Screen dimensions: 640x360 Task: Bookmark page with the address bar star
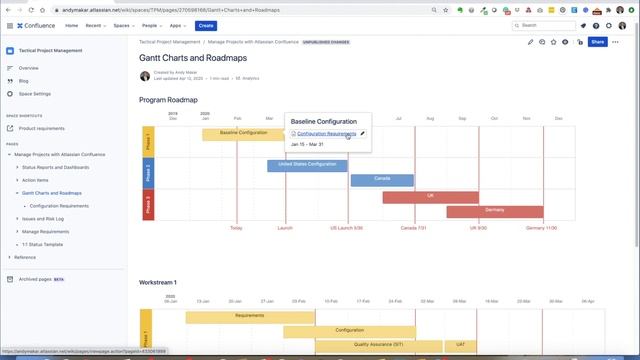[445, 10]
